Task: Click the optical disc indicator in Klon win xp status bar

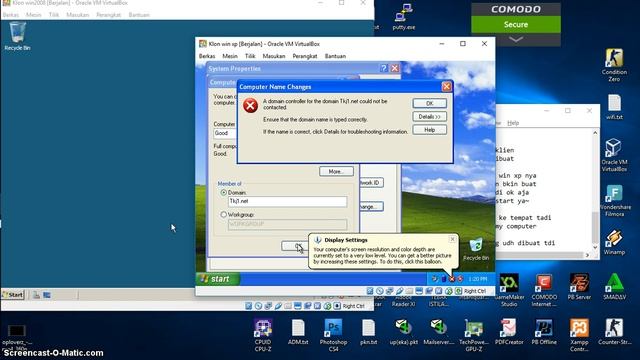Action: (x=380, y=291)
